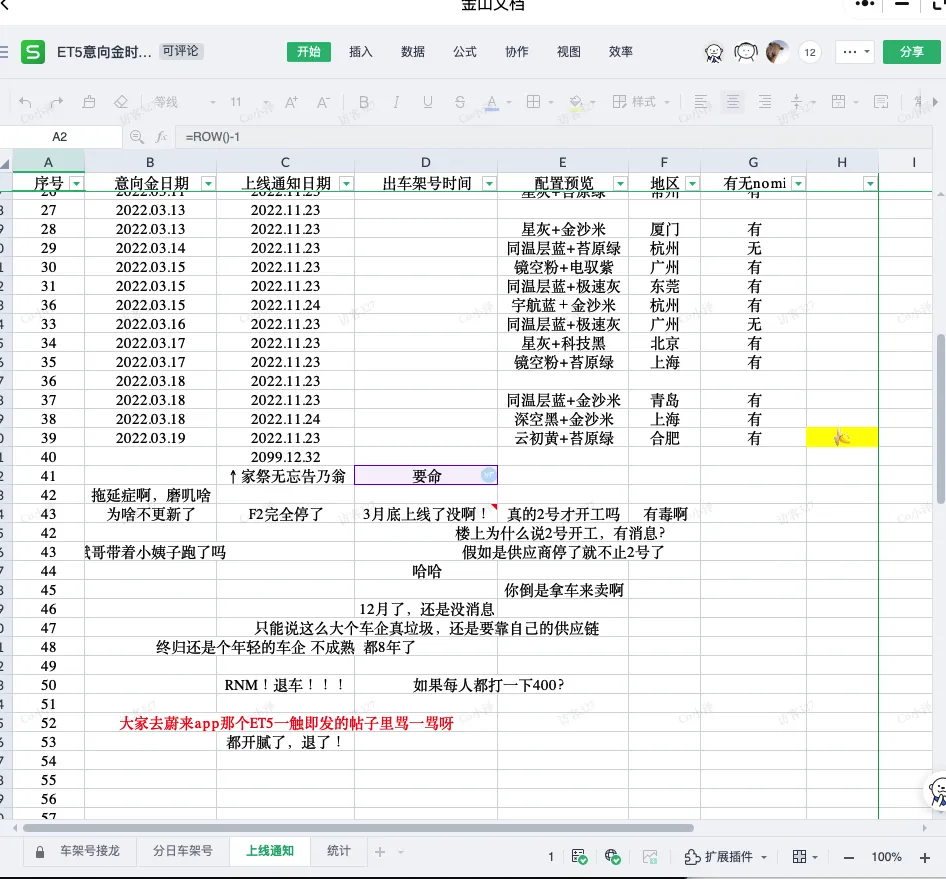This screenshot has width=946, height=879.
Task: Click the green 分享 share button
Action: (x=912, y=52)
